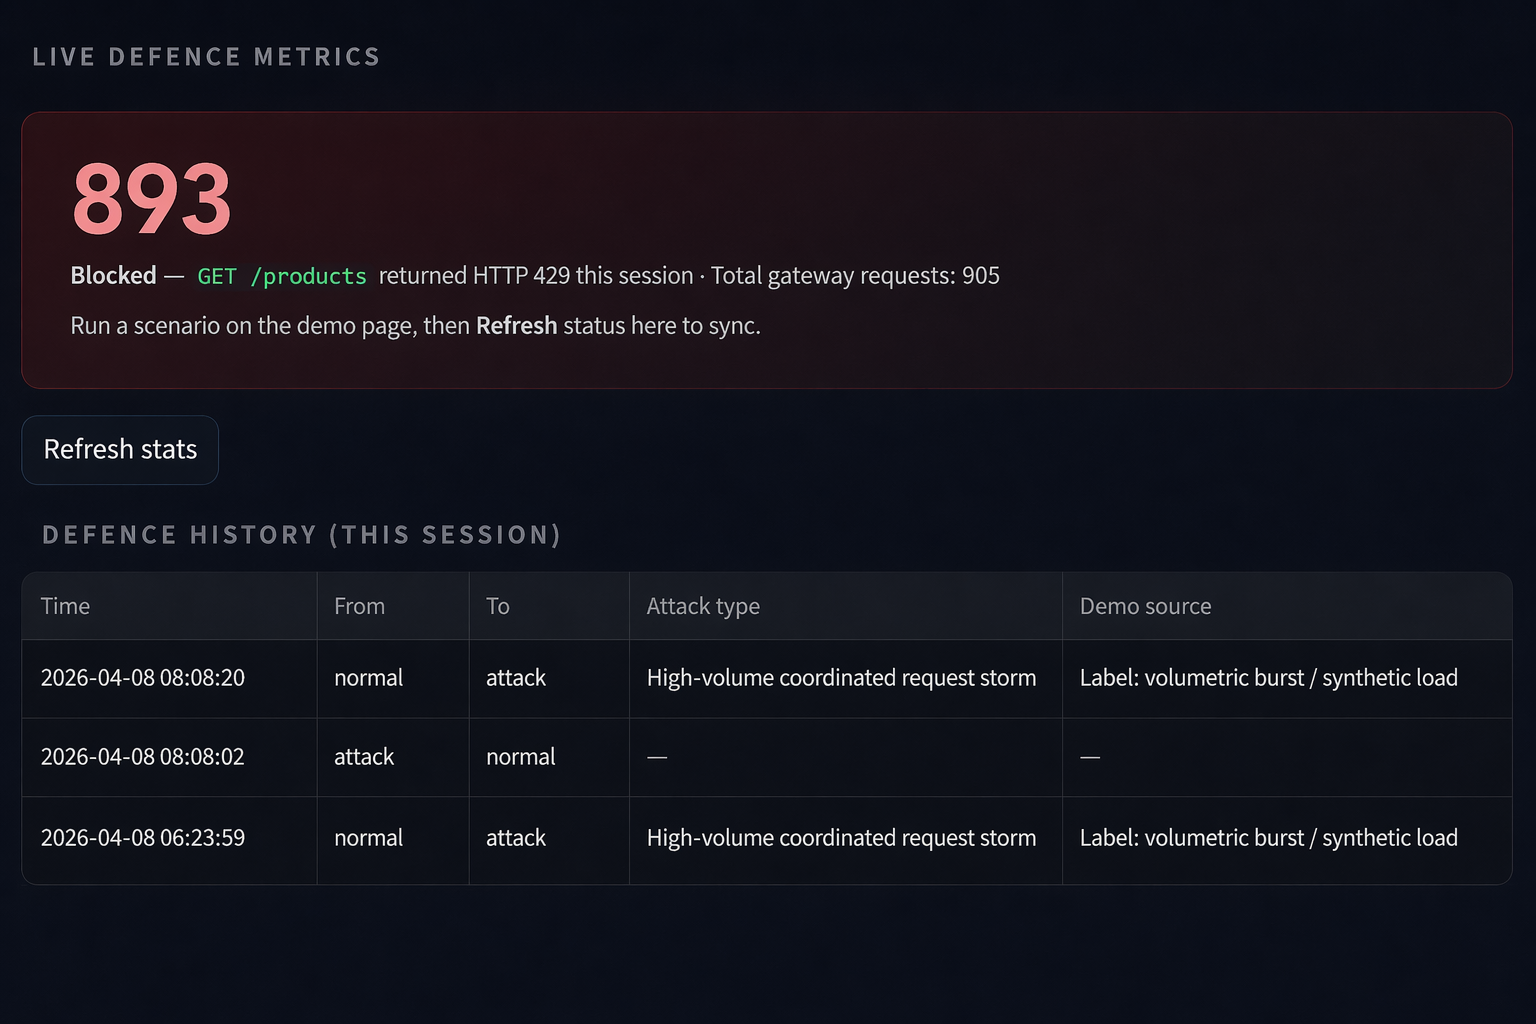Select the 08:08:02 timestamp row
The image size is (1536, 1024).
pos(143,757)
